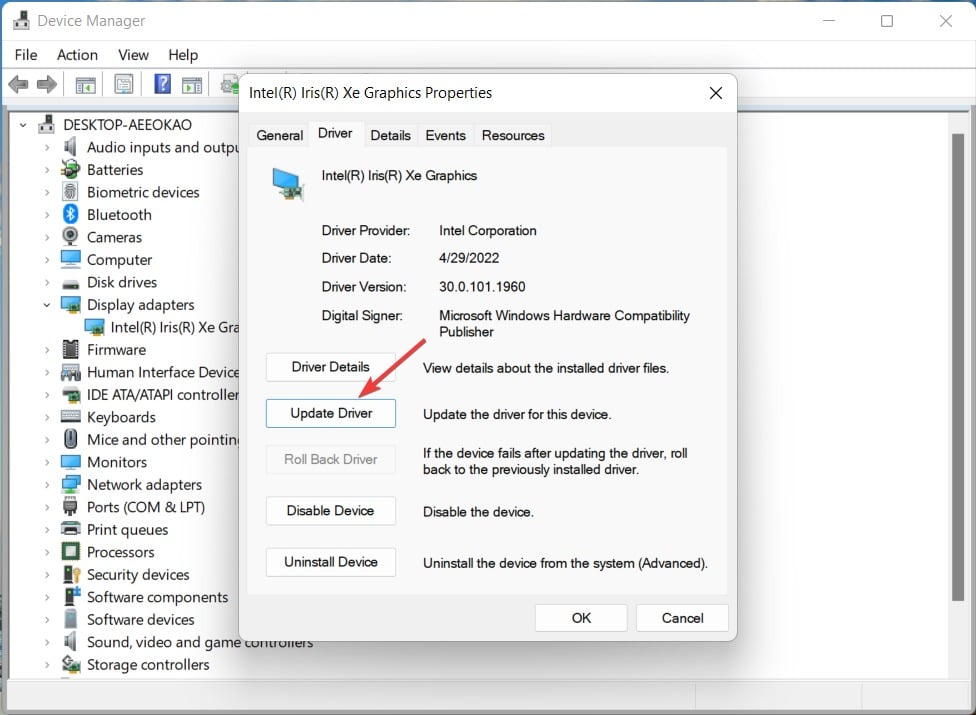The width and height of the screenshot is (976, 715).
Task: Select the Driver tab
Action: (335, 133)
